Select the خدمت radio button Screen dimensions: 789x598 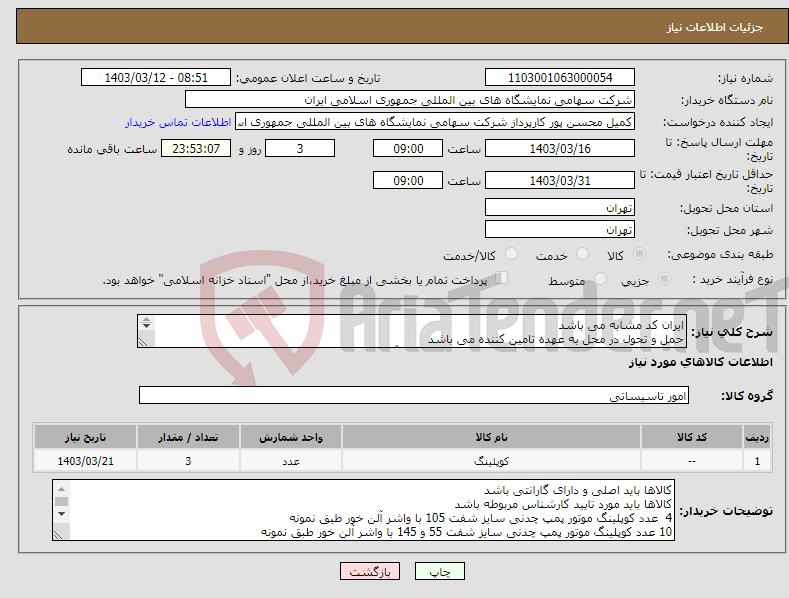coord(582,254)
